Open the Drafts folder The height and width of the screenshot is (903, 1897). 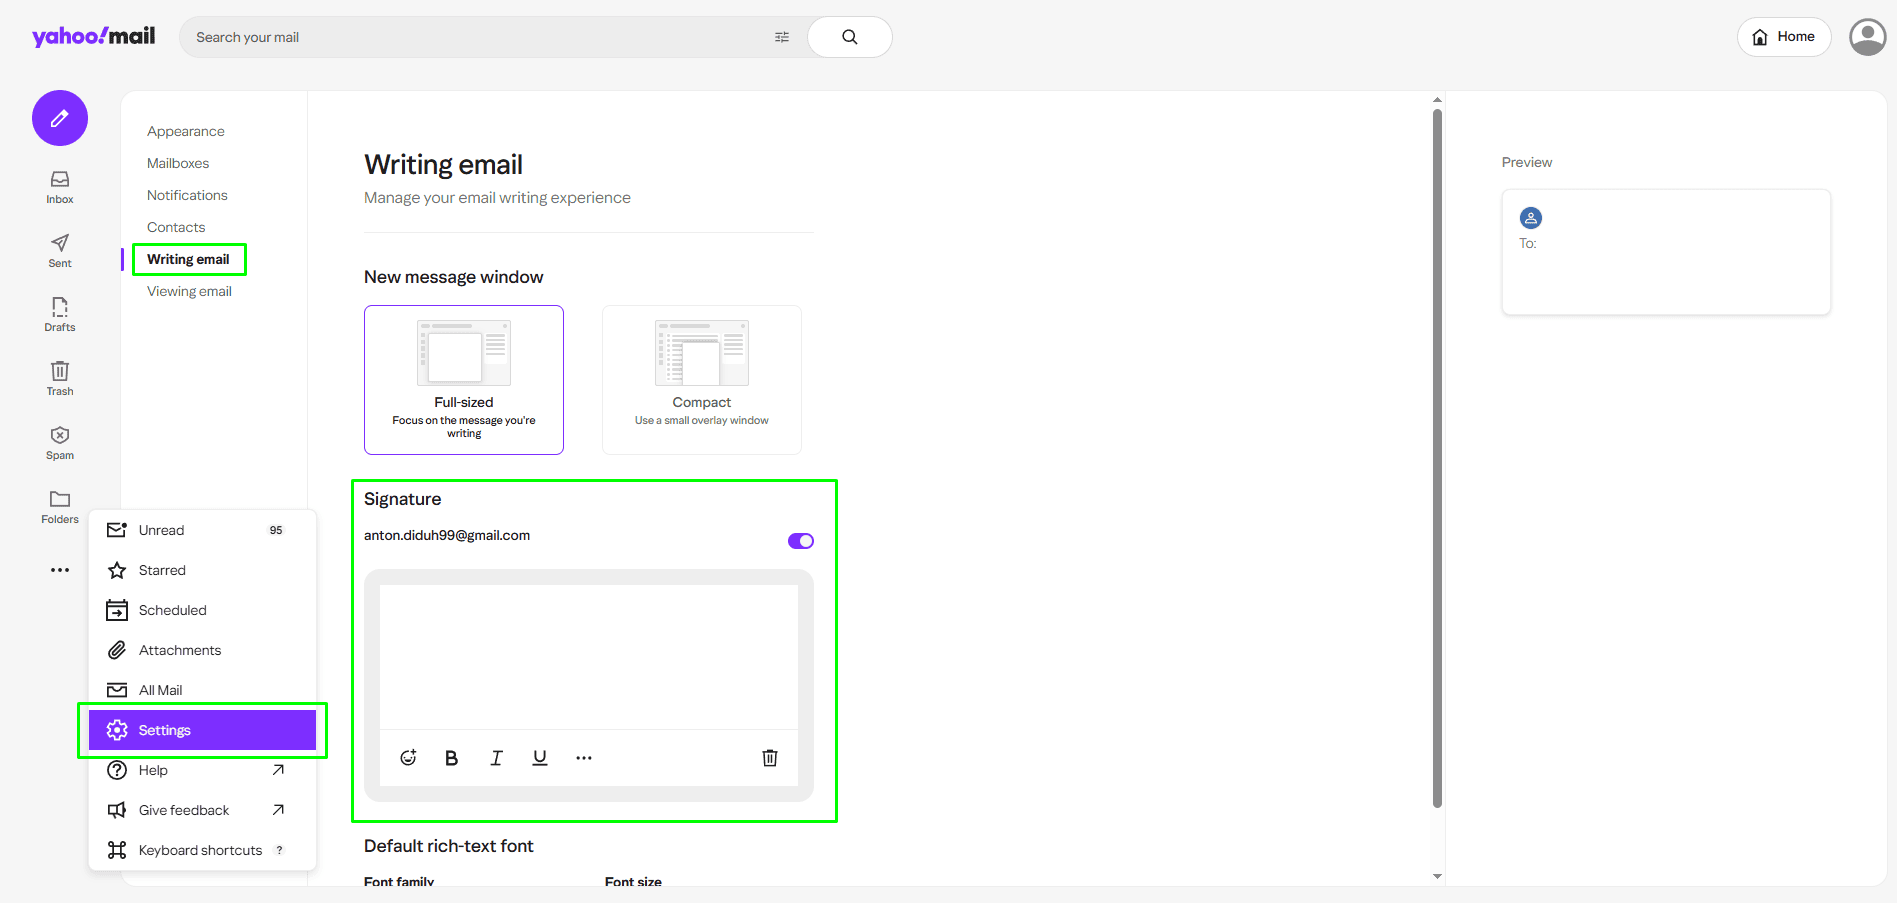(60, 315)
